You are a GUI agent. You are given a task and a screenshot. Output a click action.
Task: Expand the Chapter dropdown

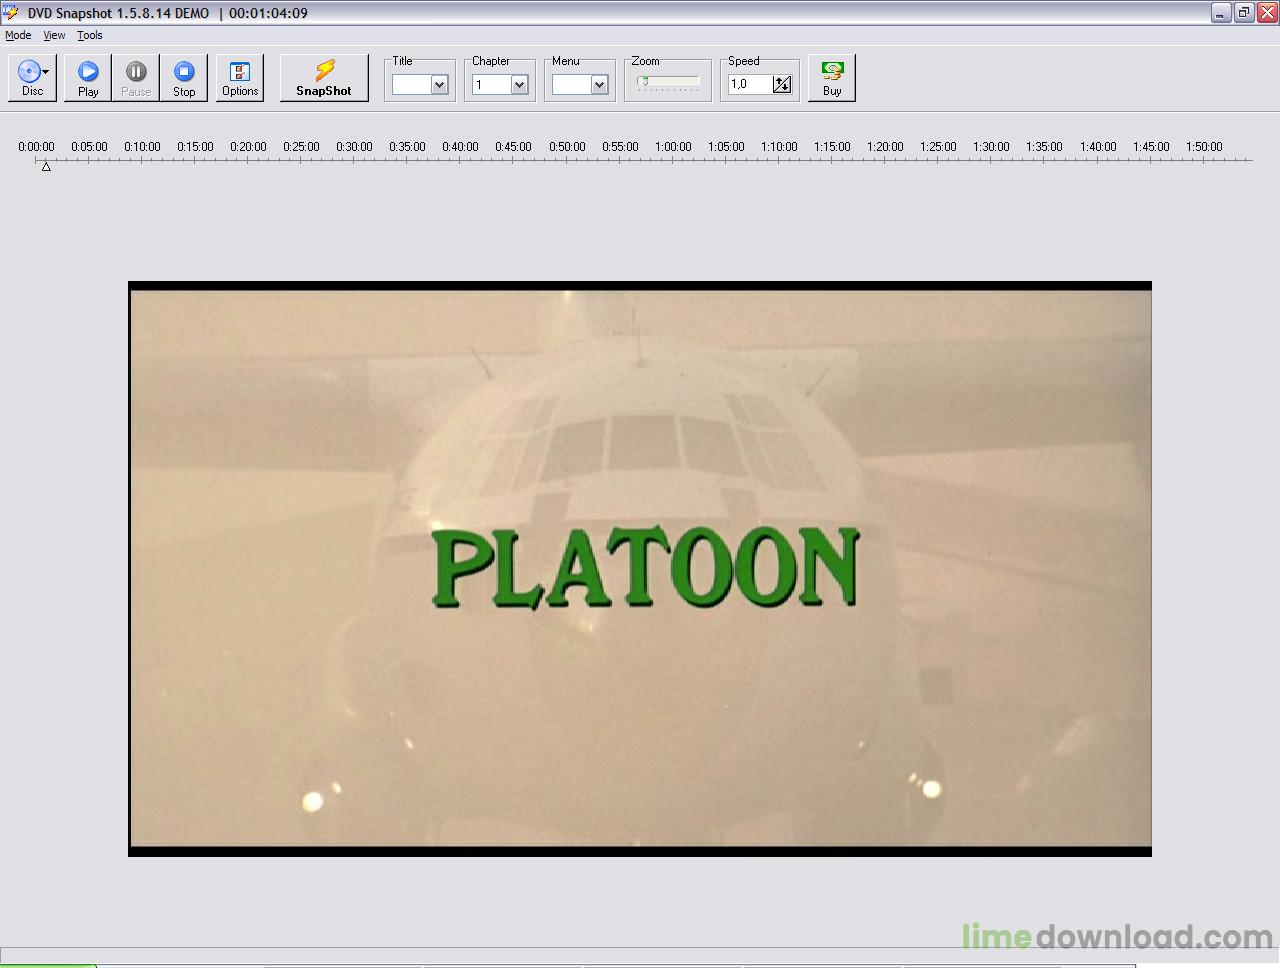[519, 85]
